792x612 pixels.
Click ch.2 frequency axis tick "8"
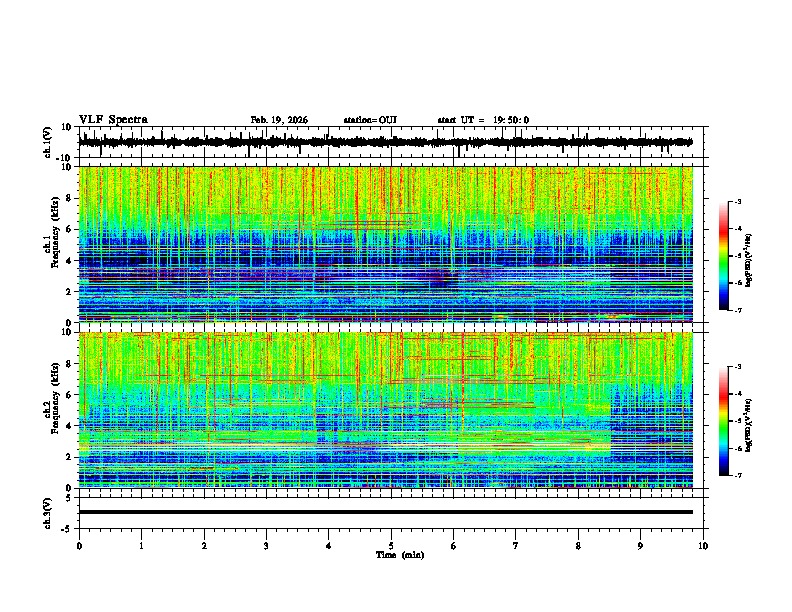pos(70,364)
